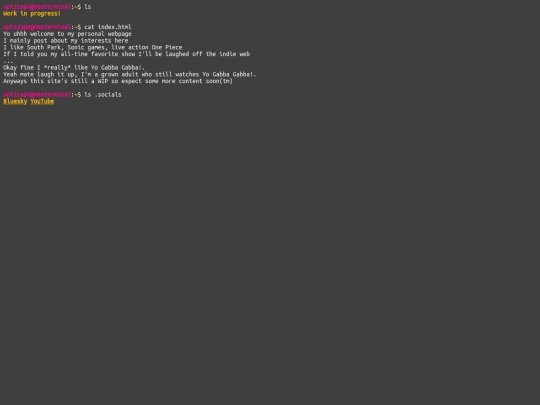
Task: Click the "ls .socials" command text
Action: click(103, 94)
